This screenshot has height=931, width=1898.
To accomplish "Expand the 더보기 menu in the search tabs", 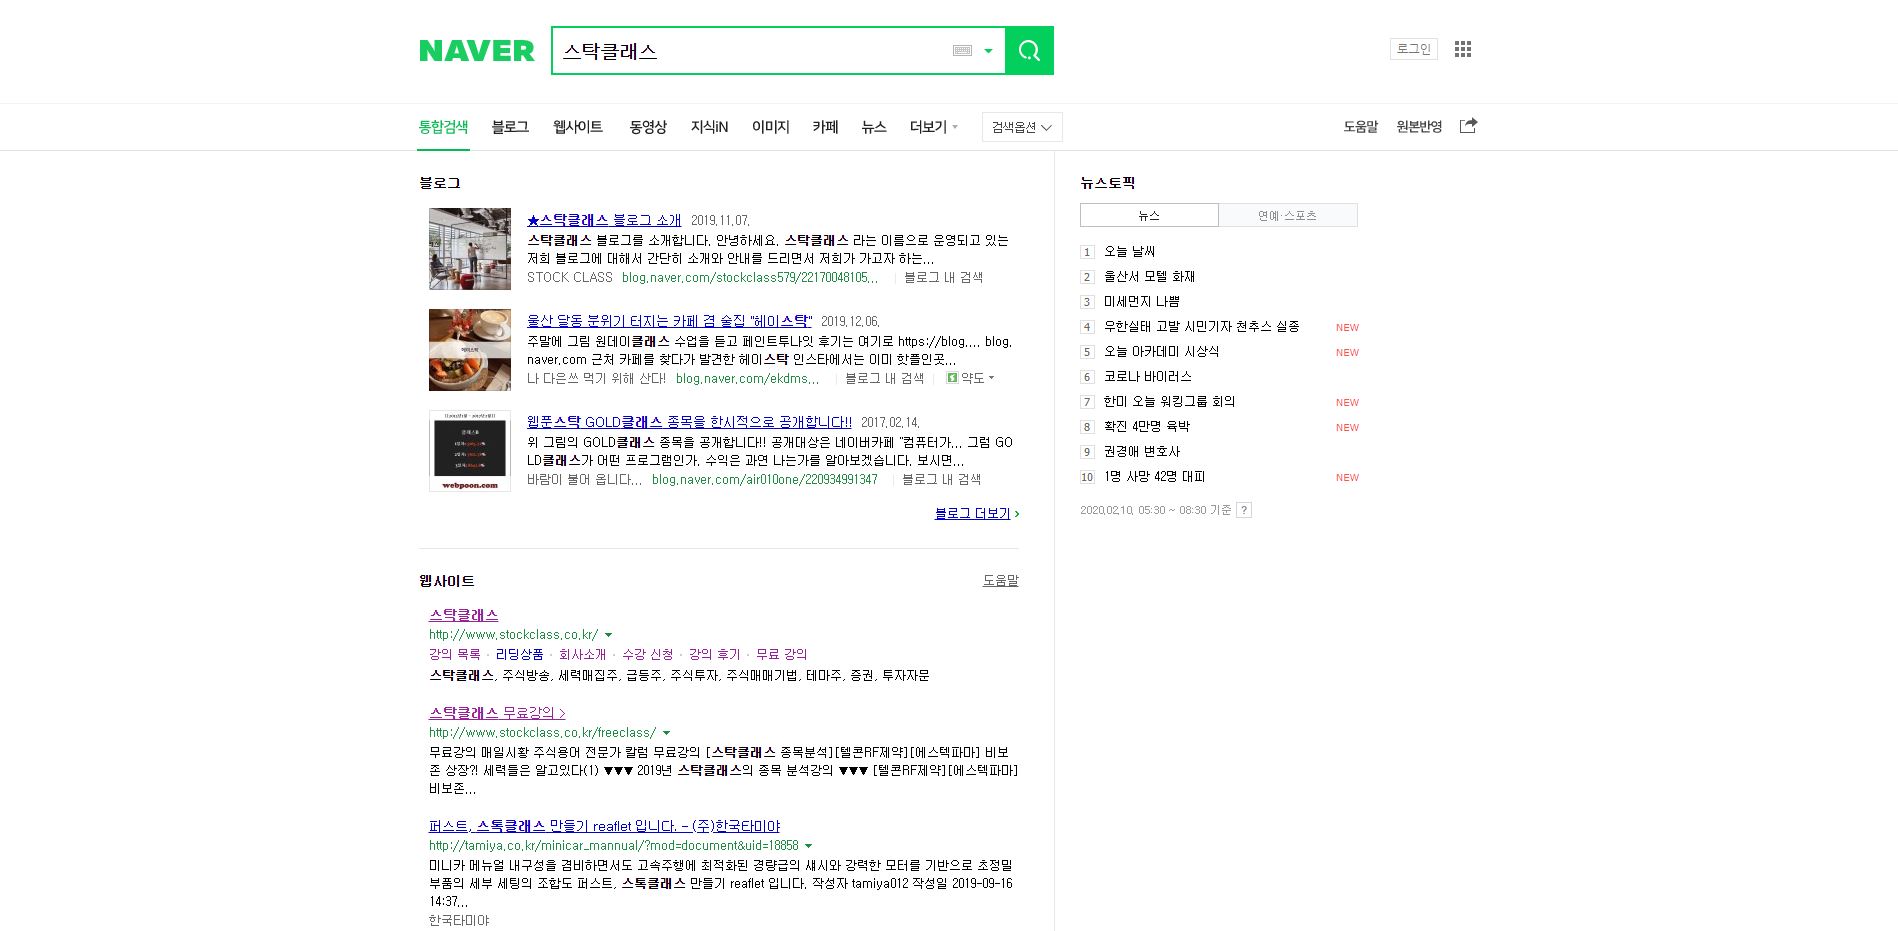I will point(933,127).
